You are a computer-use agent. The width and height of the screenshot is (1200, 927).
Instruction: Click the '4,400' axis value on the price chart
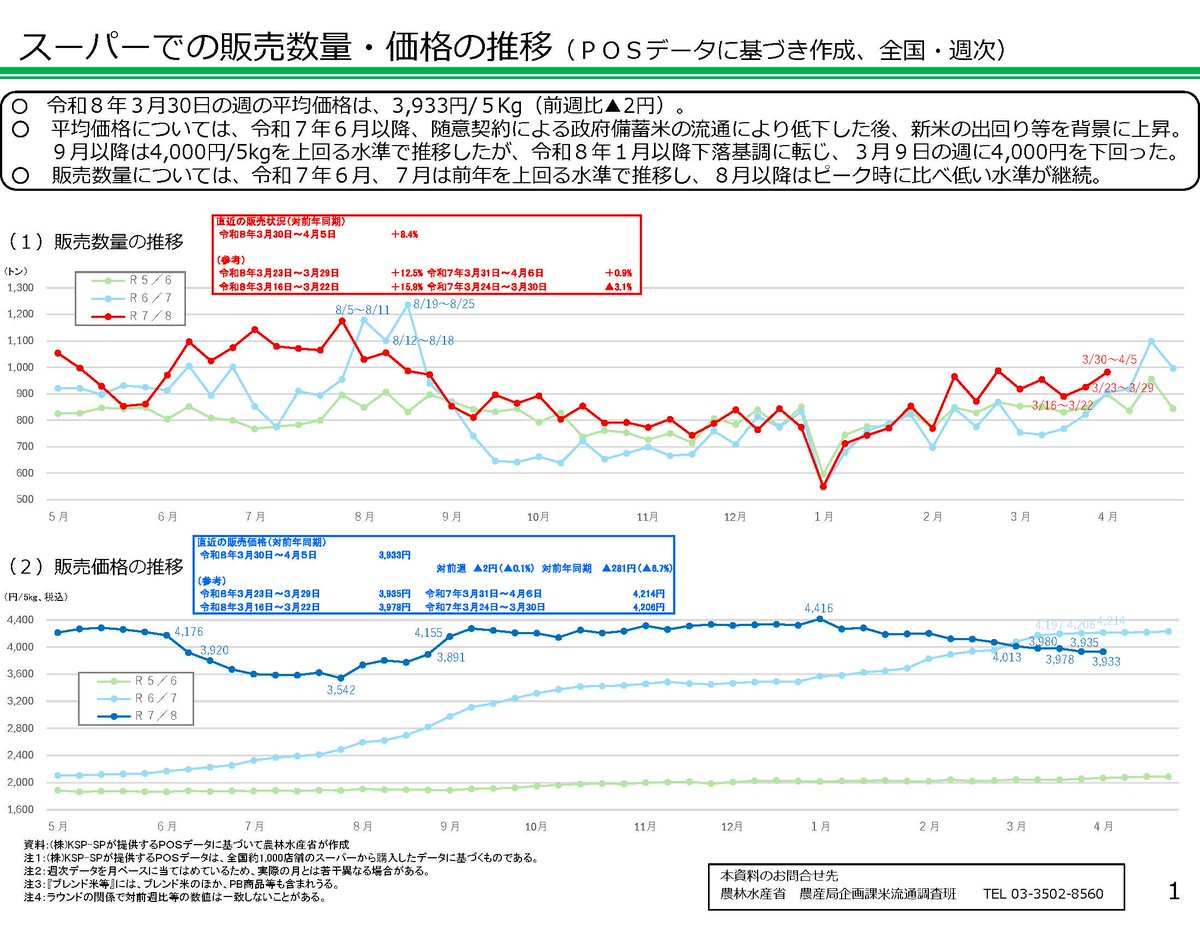tap(20, 620)
